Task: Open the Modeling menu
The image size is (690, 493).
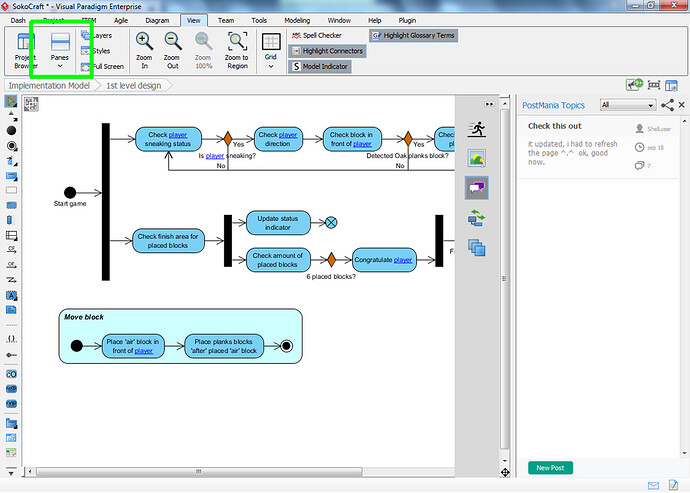Action: [297, 20]
